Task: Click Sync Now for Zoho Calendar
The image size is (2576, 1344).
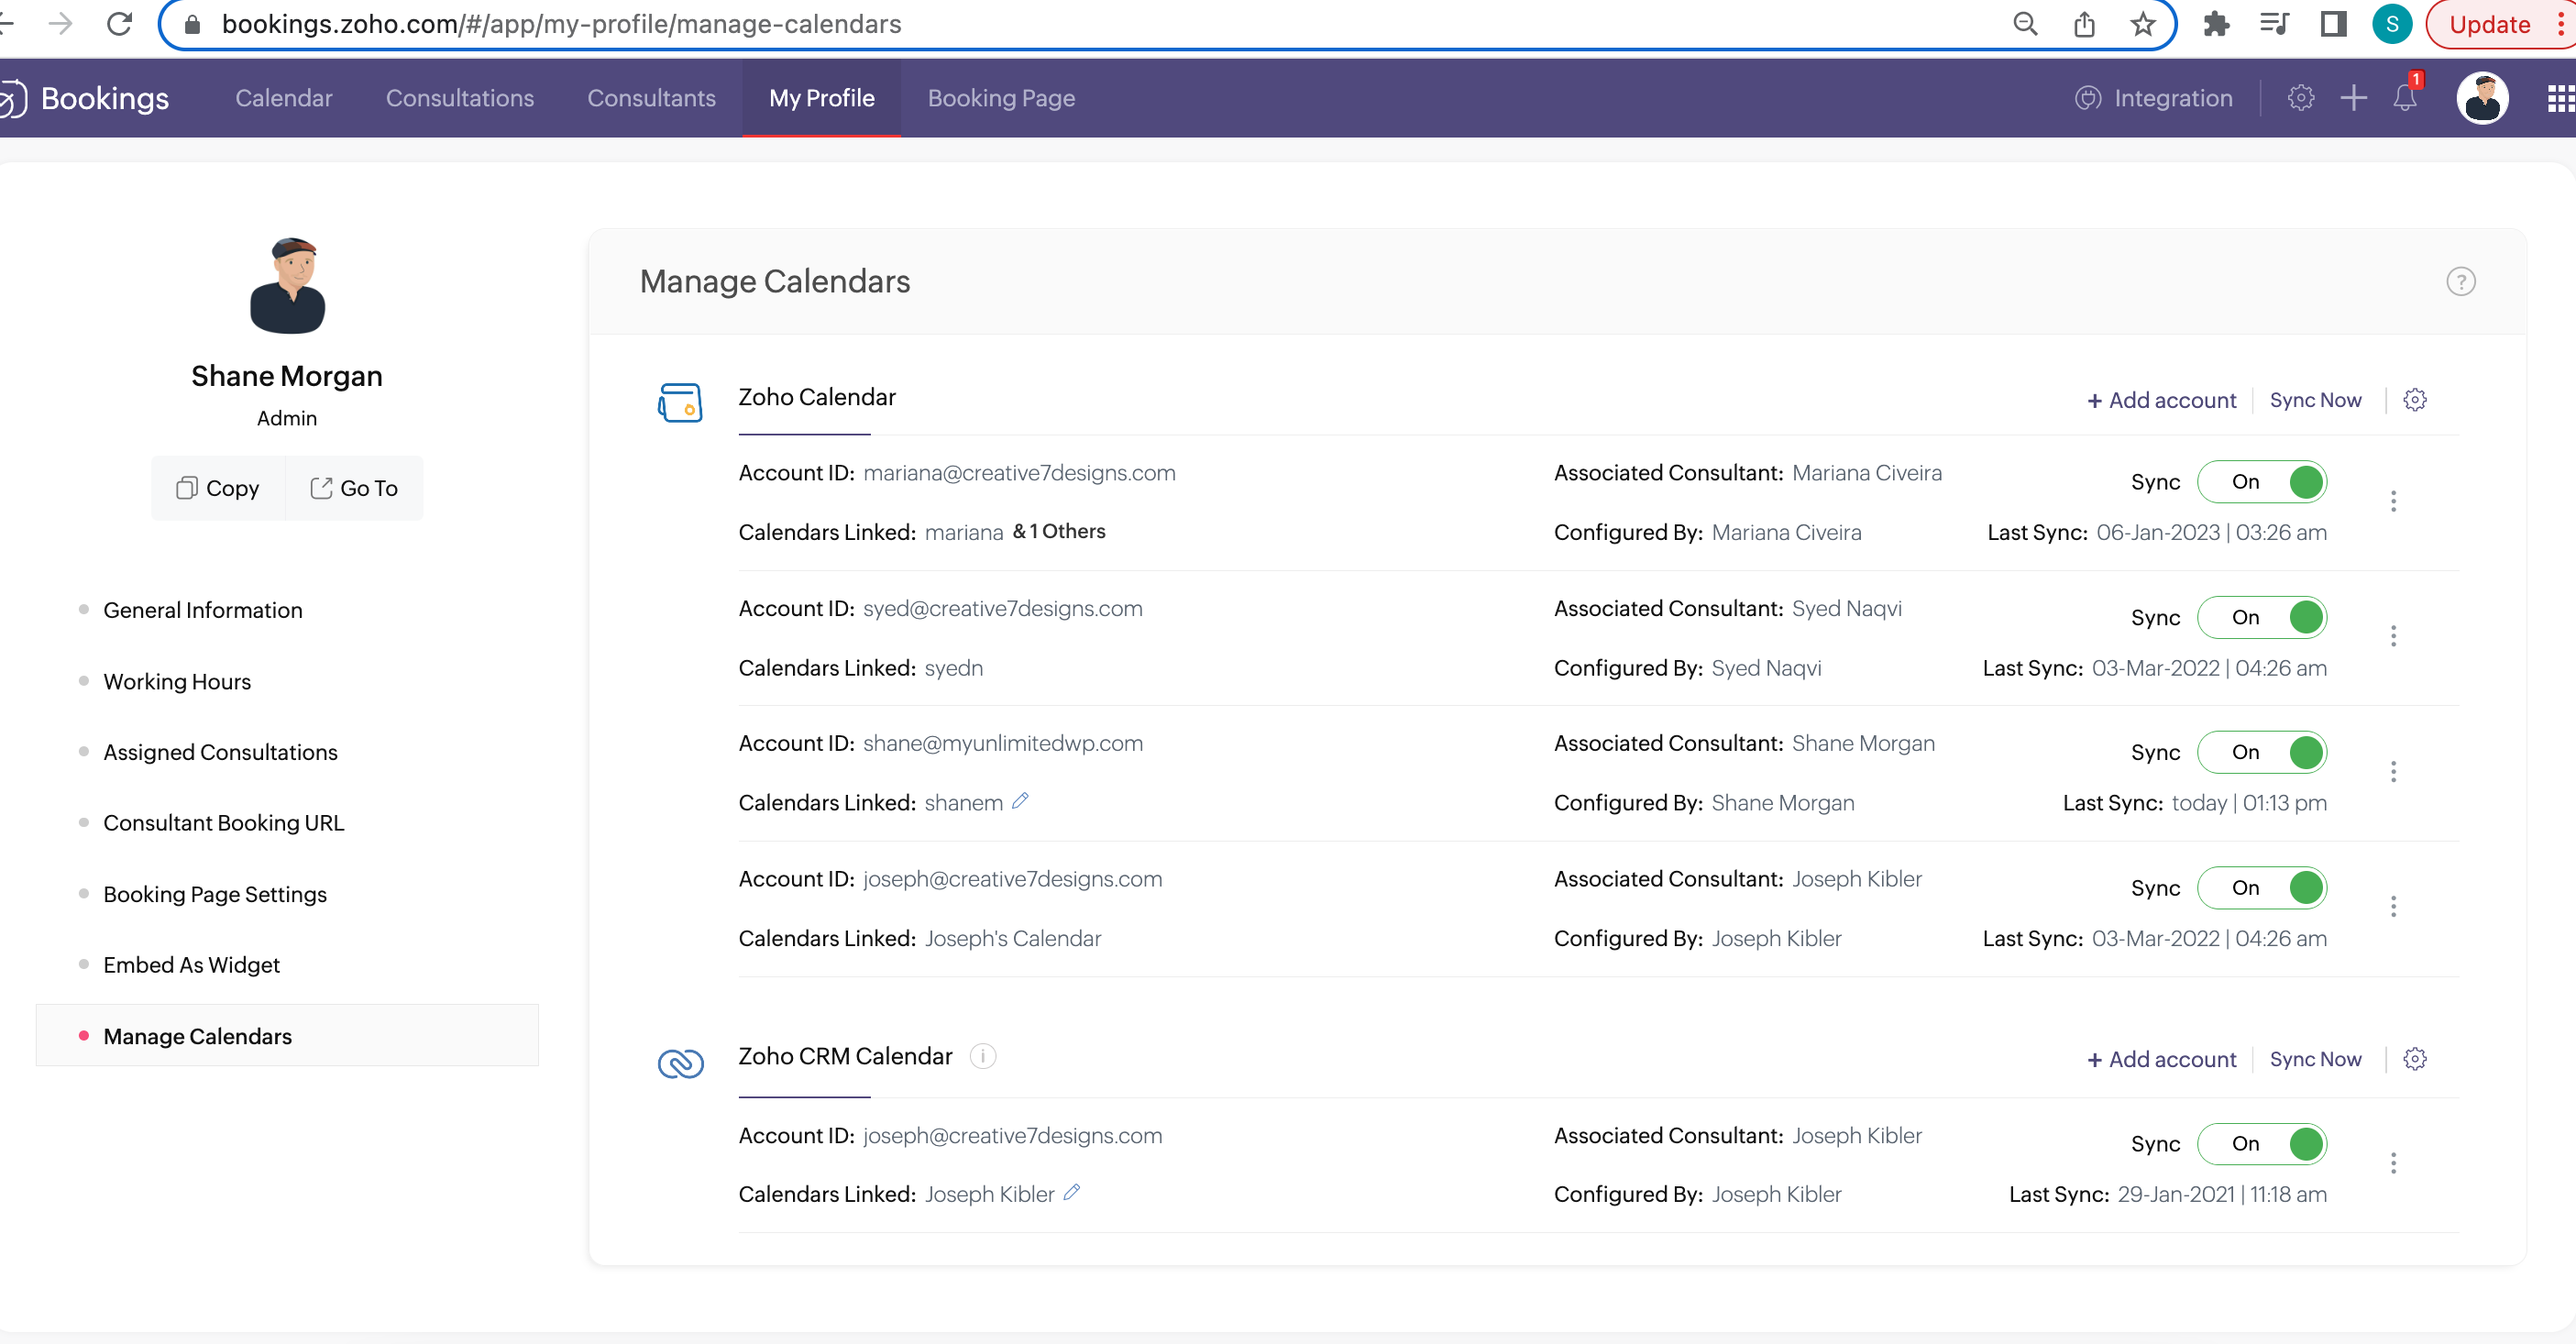Action: (2315, 400)
